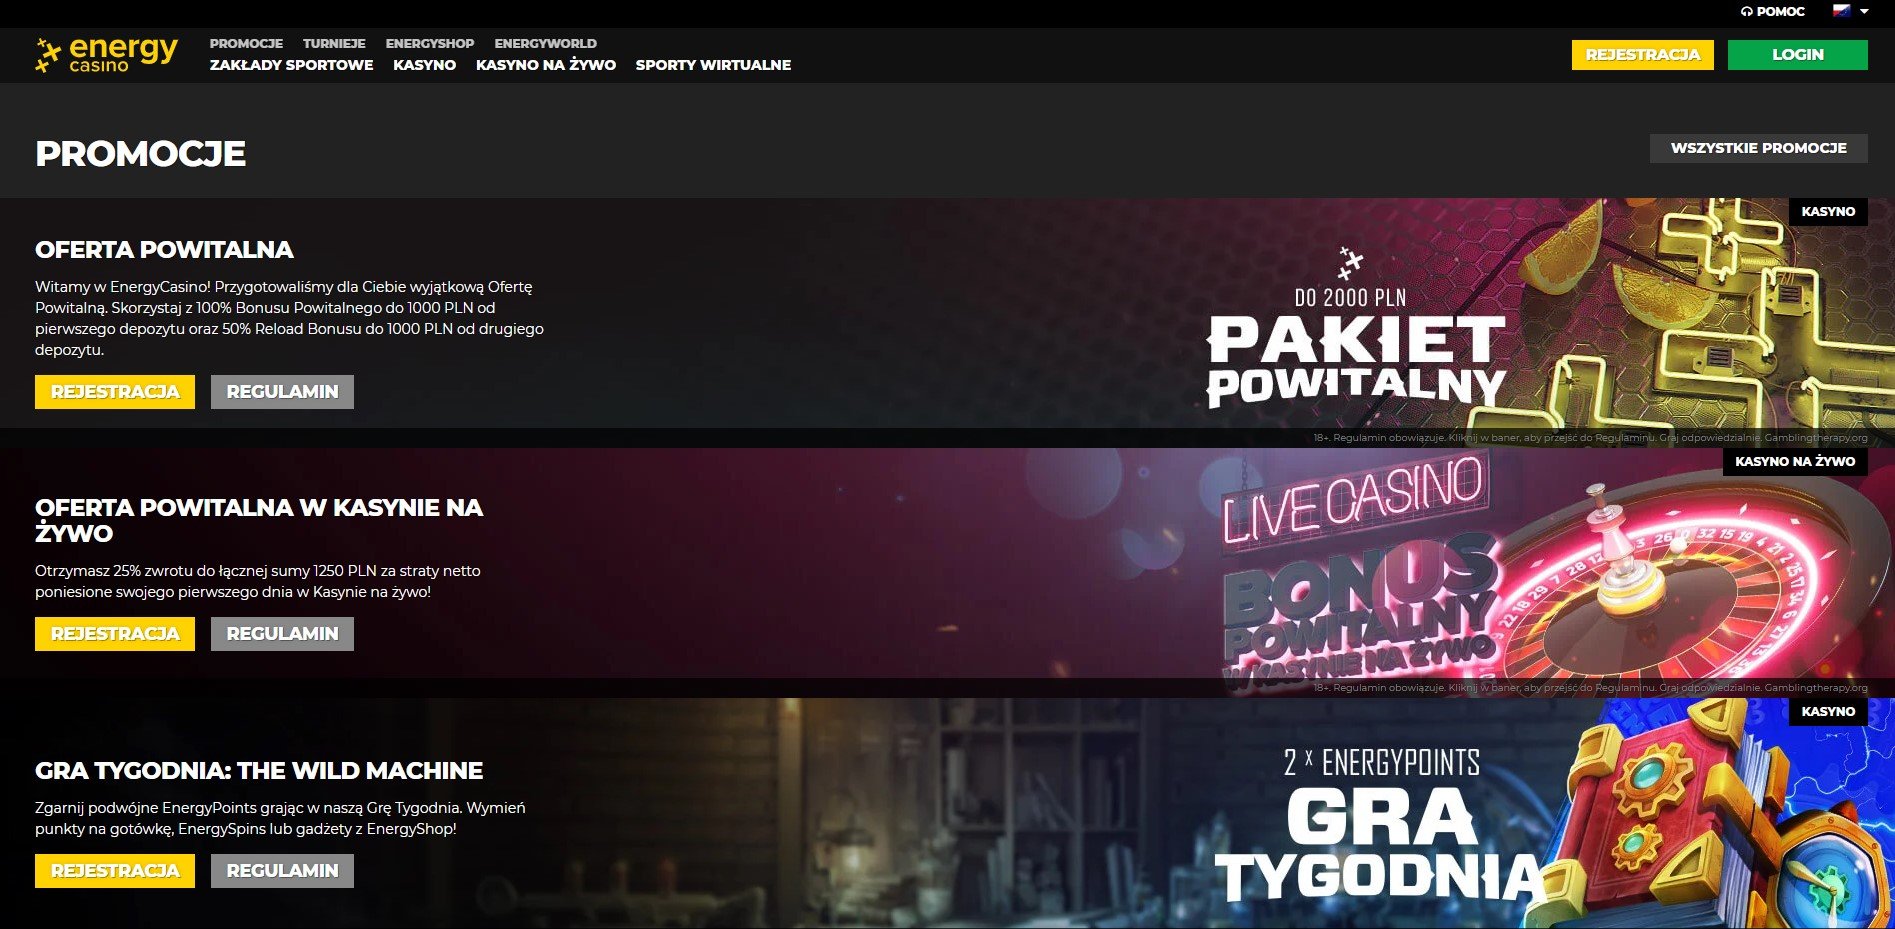Open EnergyShop from the top navigation
Screen dimensions: 1895x929
pos(430,44)
